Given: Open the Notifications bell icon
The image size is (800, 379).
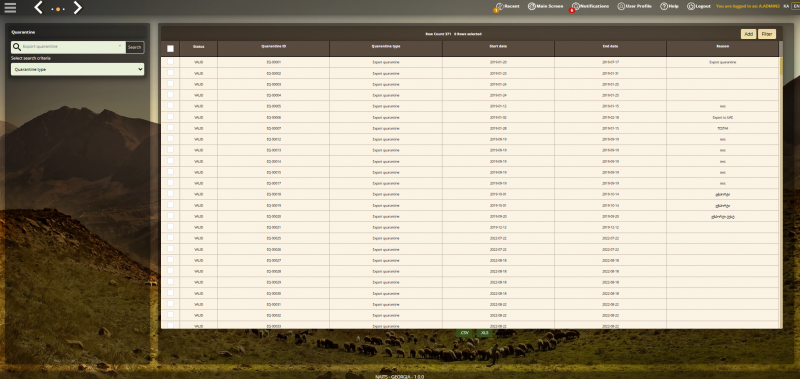Looking at the screenshot, I should [575, 7].
